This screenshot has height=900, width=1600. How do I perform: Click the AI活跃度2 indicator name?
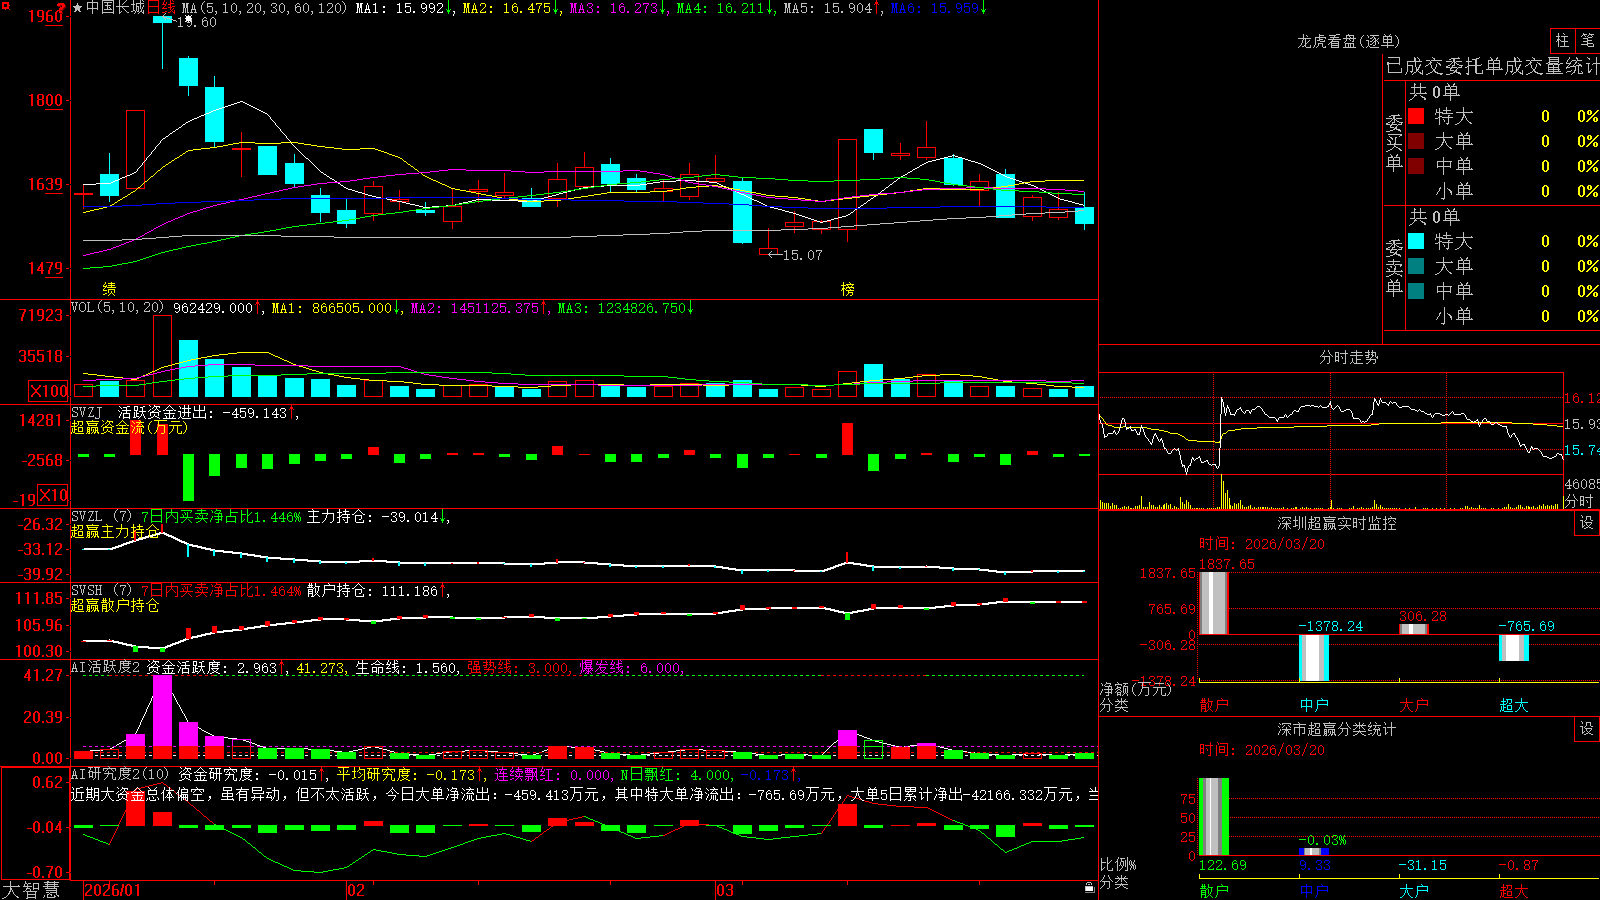pos(106,667)
